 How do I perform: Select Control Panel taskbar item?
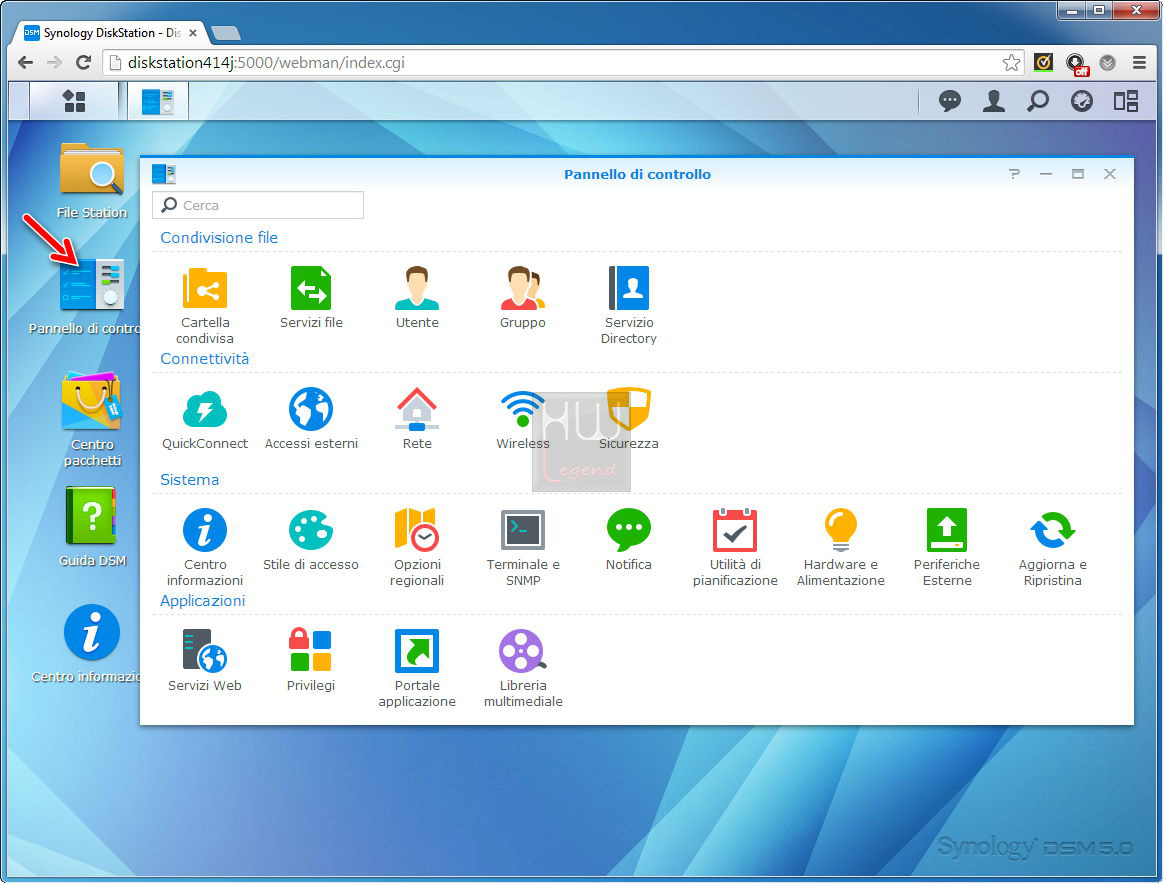157,102
